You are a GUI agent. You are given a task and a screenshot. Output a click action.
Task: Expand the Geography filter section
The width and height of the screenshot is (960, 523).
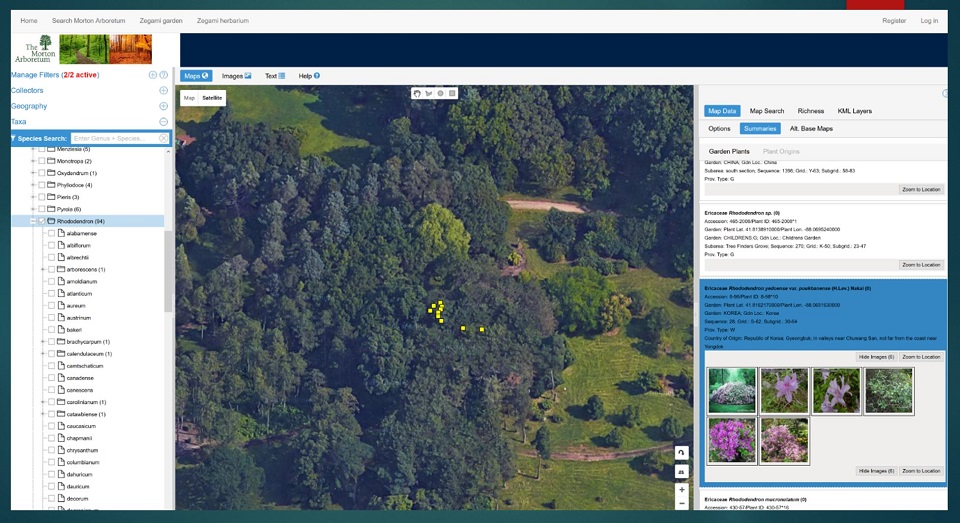pyautogui.click(x=163, y=106)
